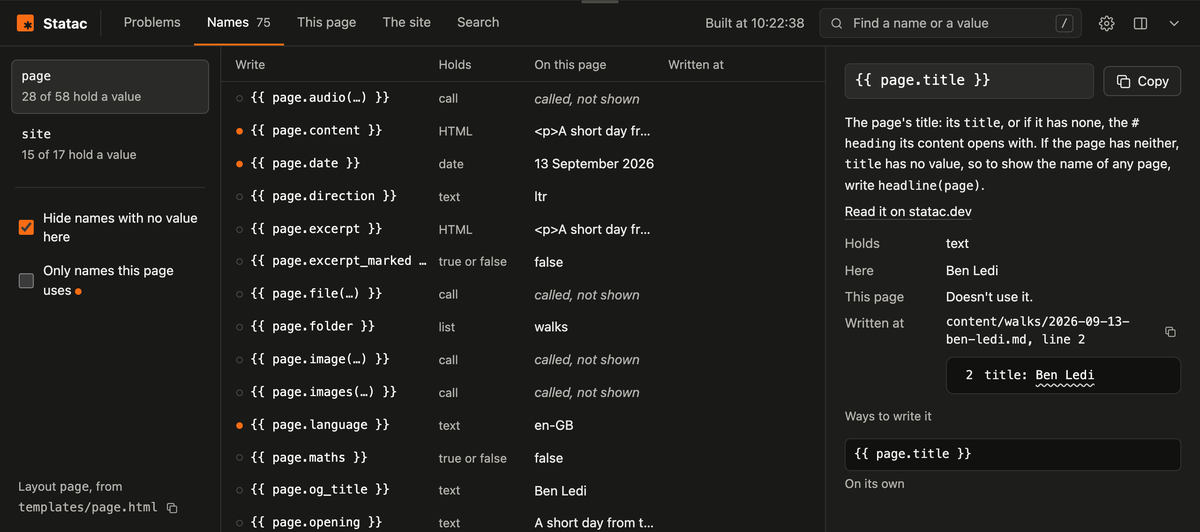Focus the Find a name or value field

pyautogui.click(x=951, y=23)
